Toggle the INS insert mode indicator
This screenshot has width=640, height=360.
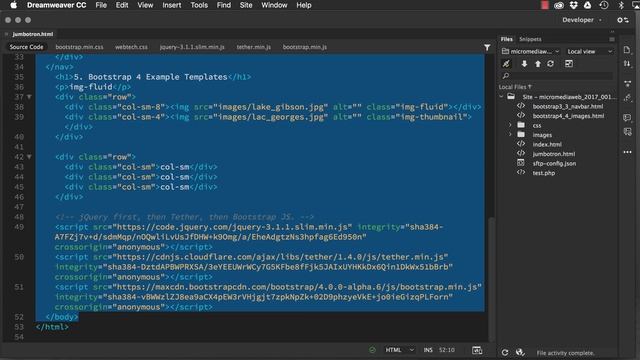click(x=428, y=350)
